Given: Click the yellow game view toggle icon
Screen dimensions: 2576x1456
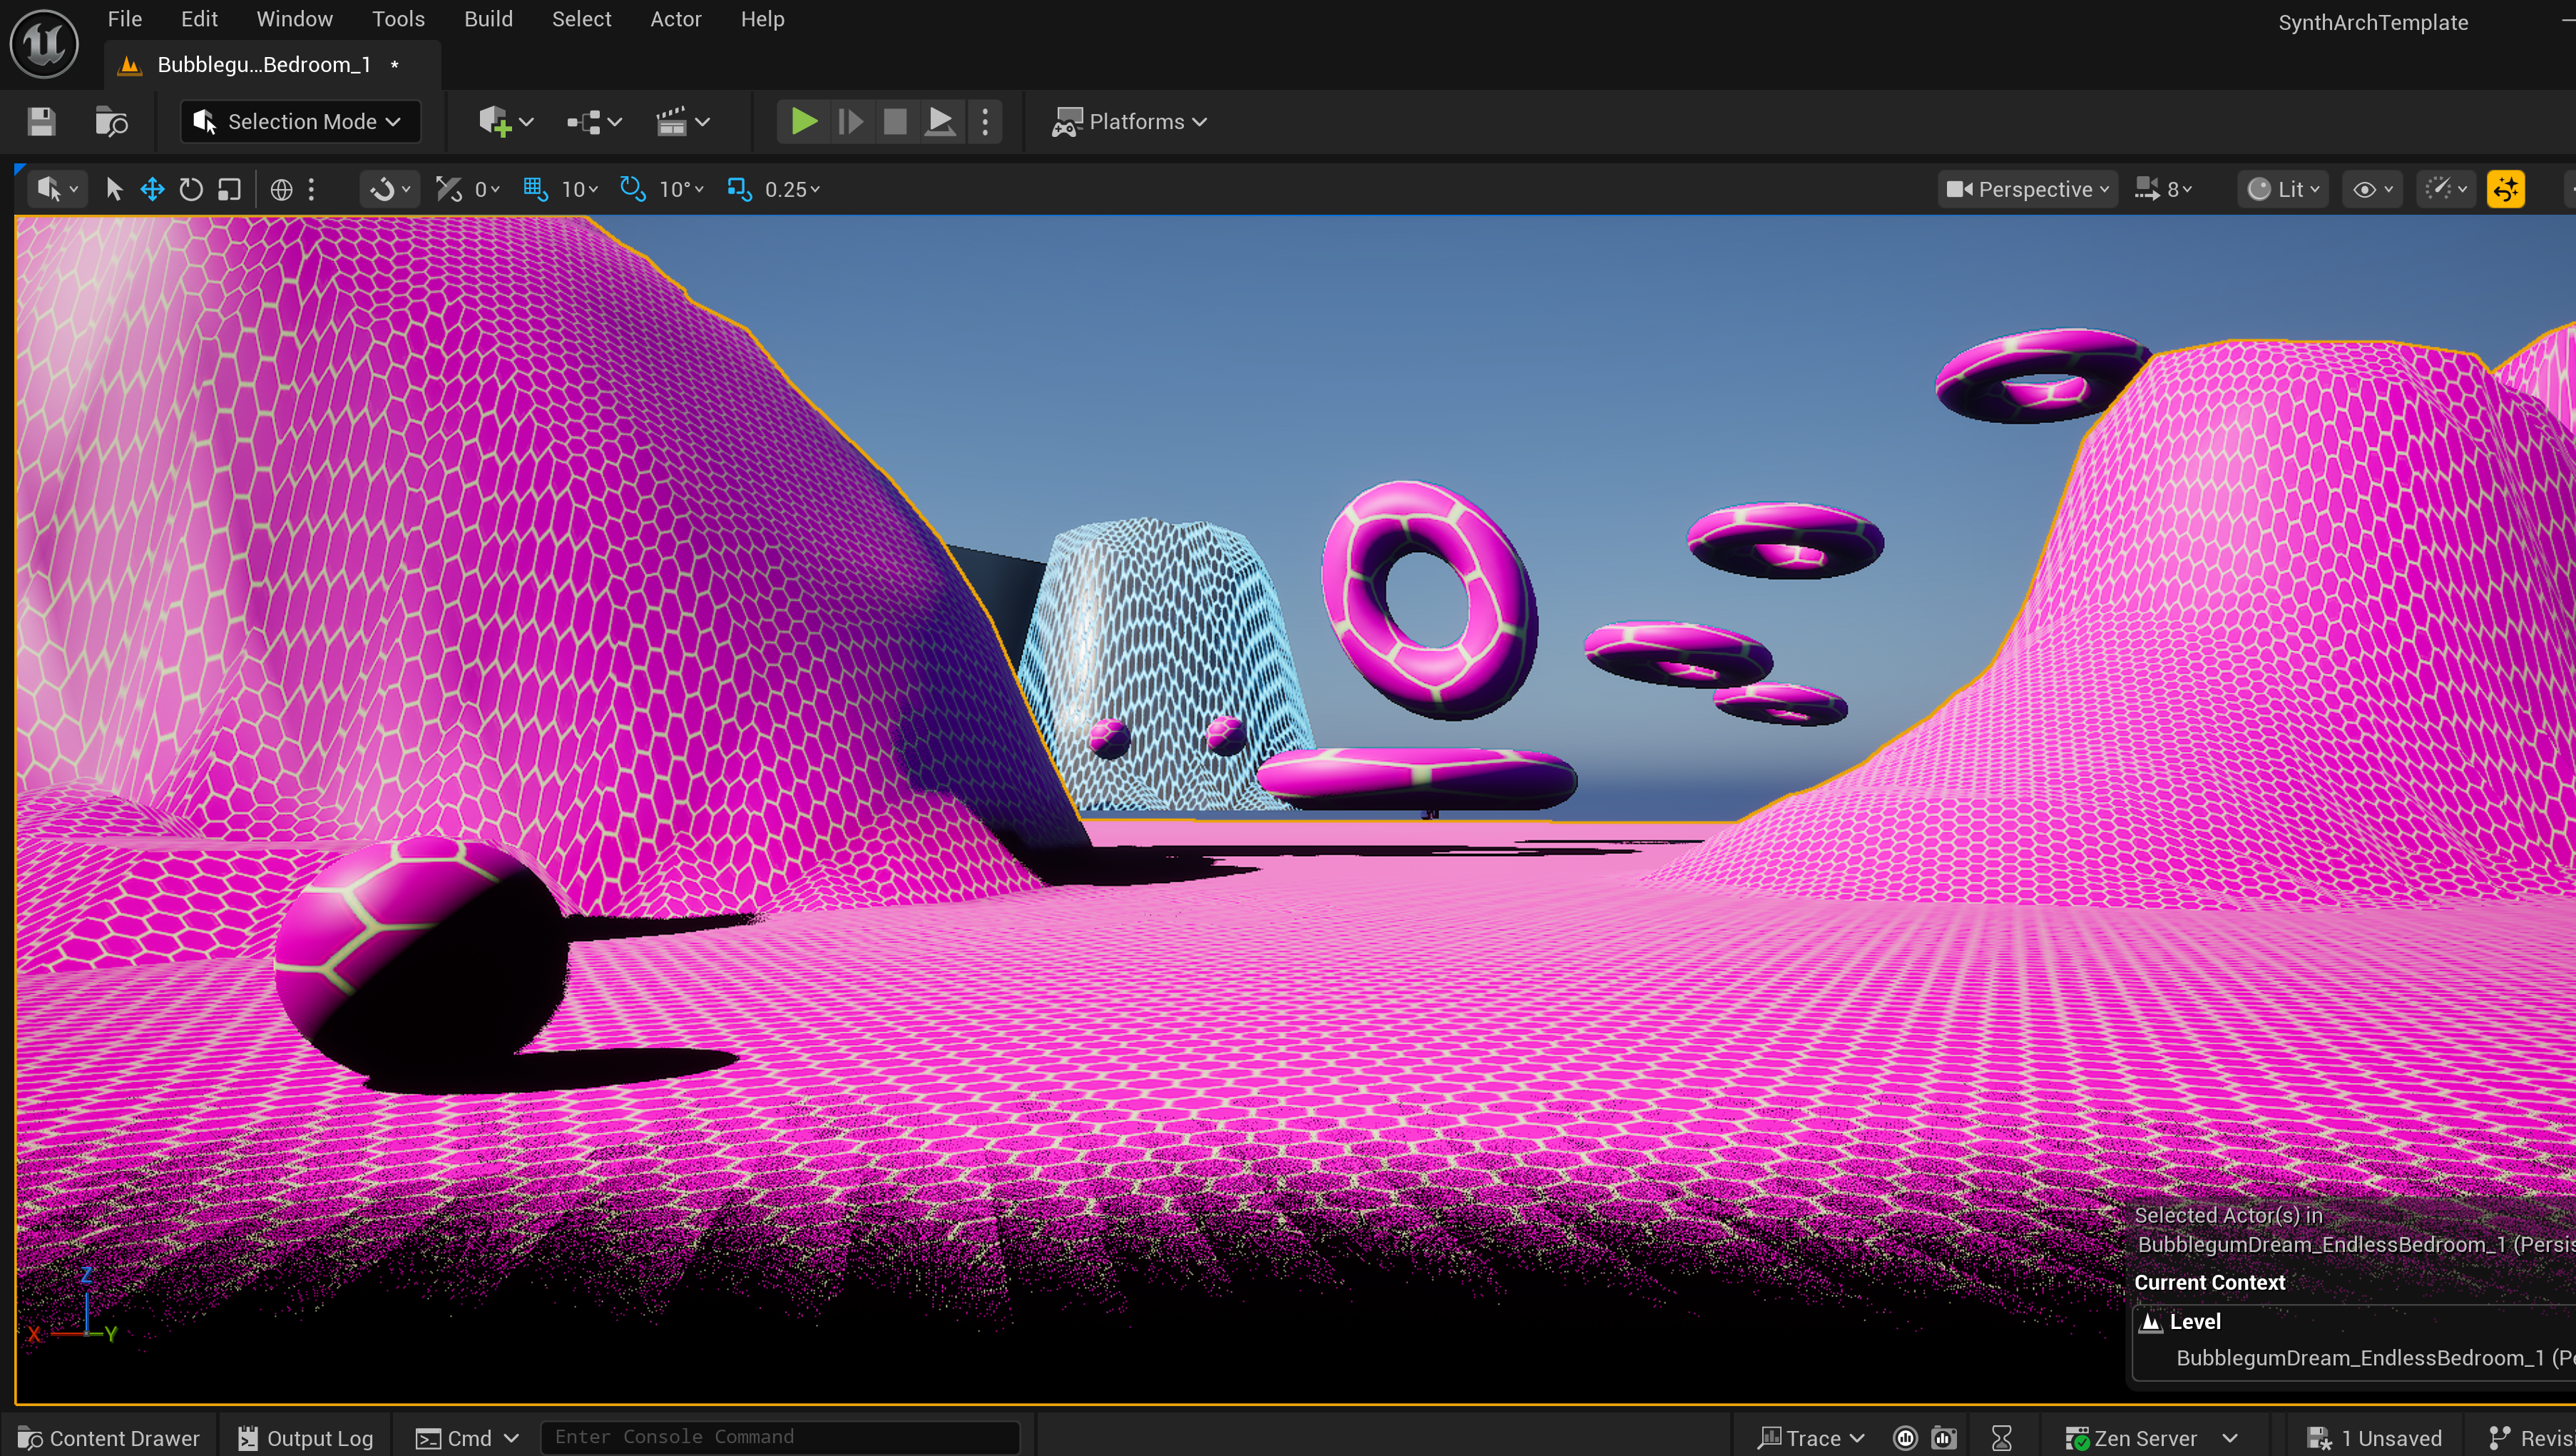Looking at the screenshot, I should point(2505,189).
